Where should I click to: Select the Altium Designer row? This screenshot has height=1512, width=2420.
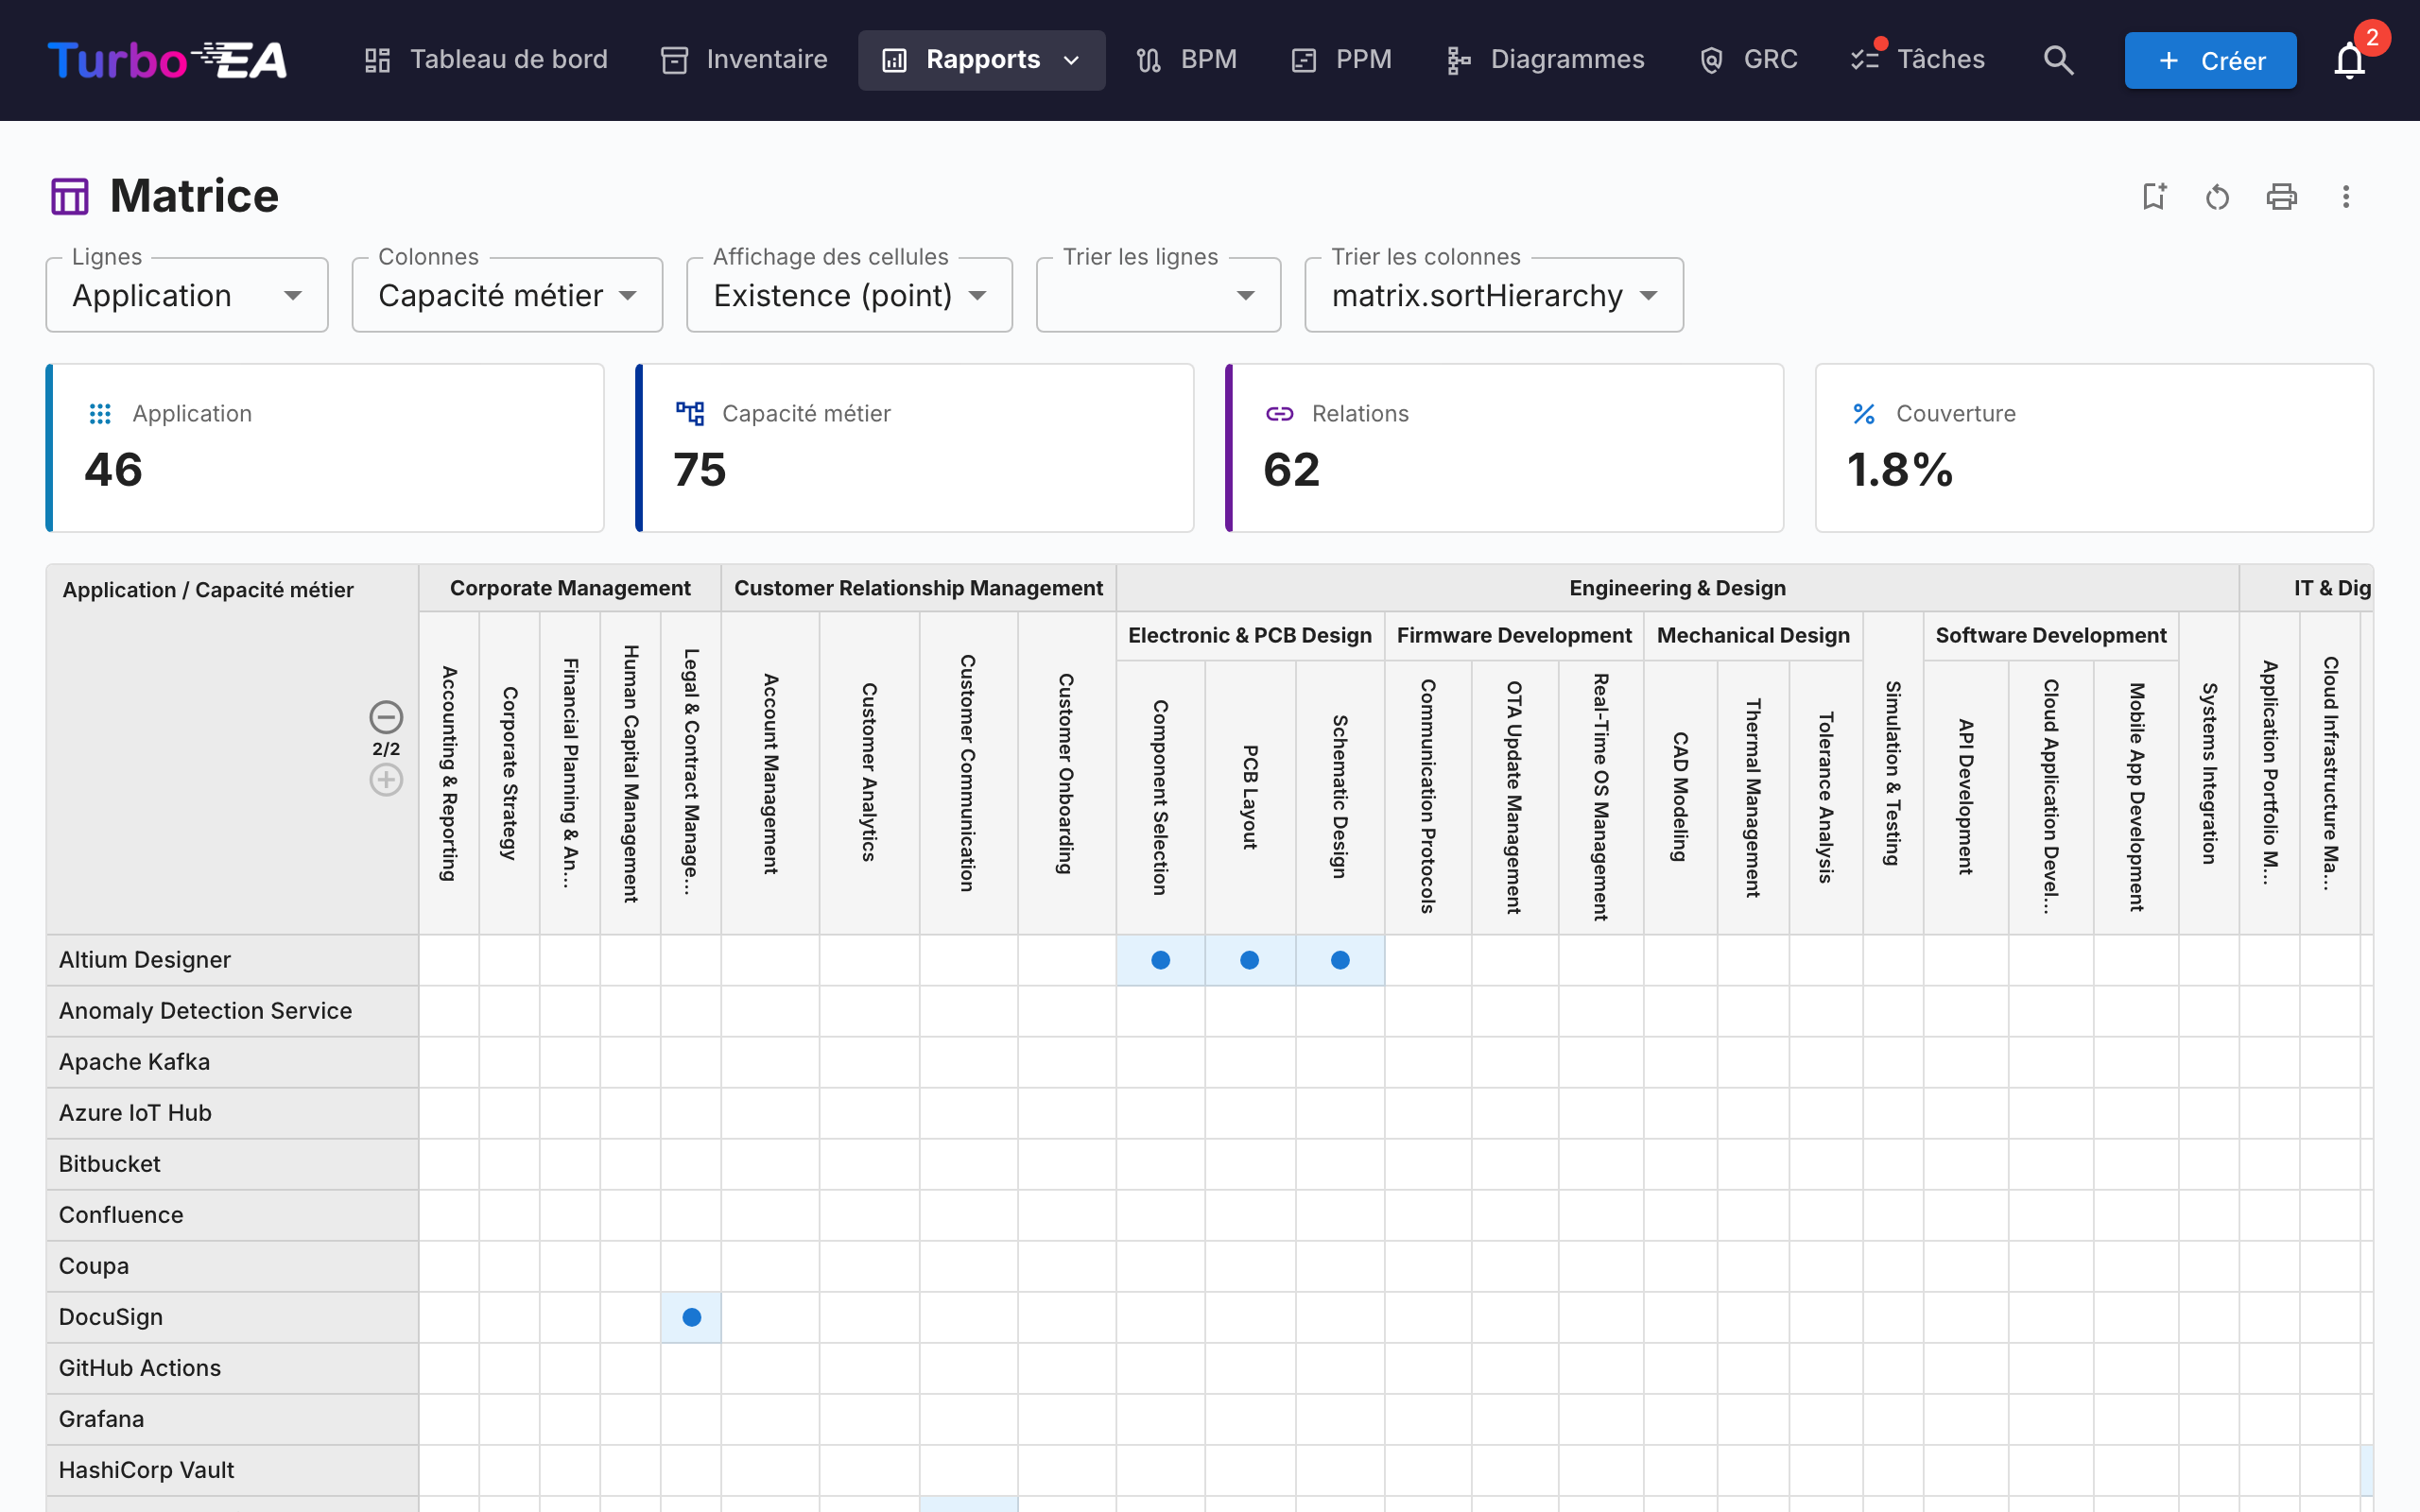pyautogui.click(x=232, y=960)
